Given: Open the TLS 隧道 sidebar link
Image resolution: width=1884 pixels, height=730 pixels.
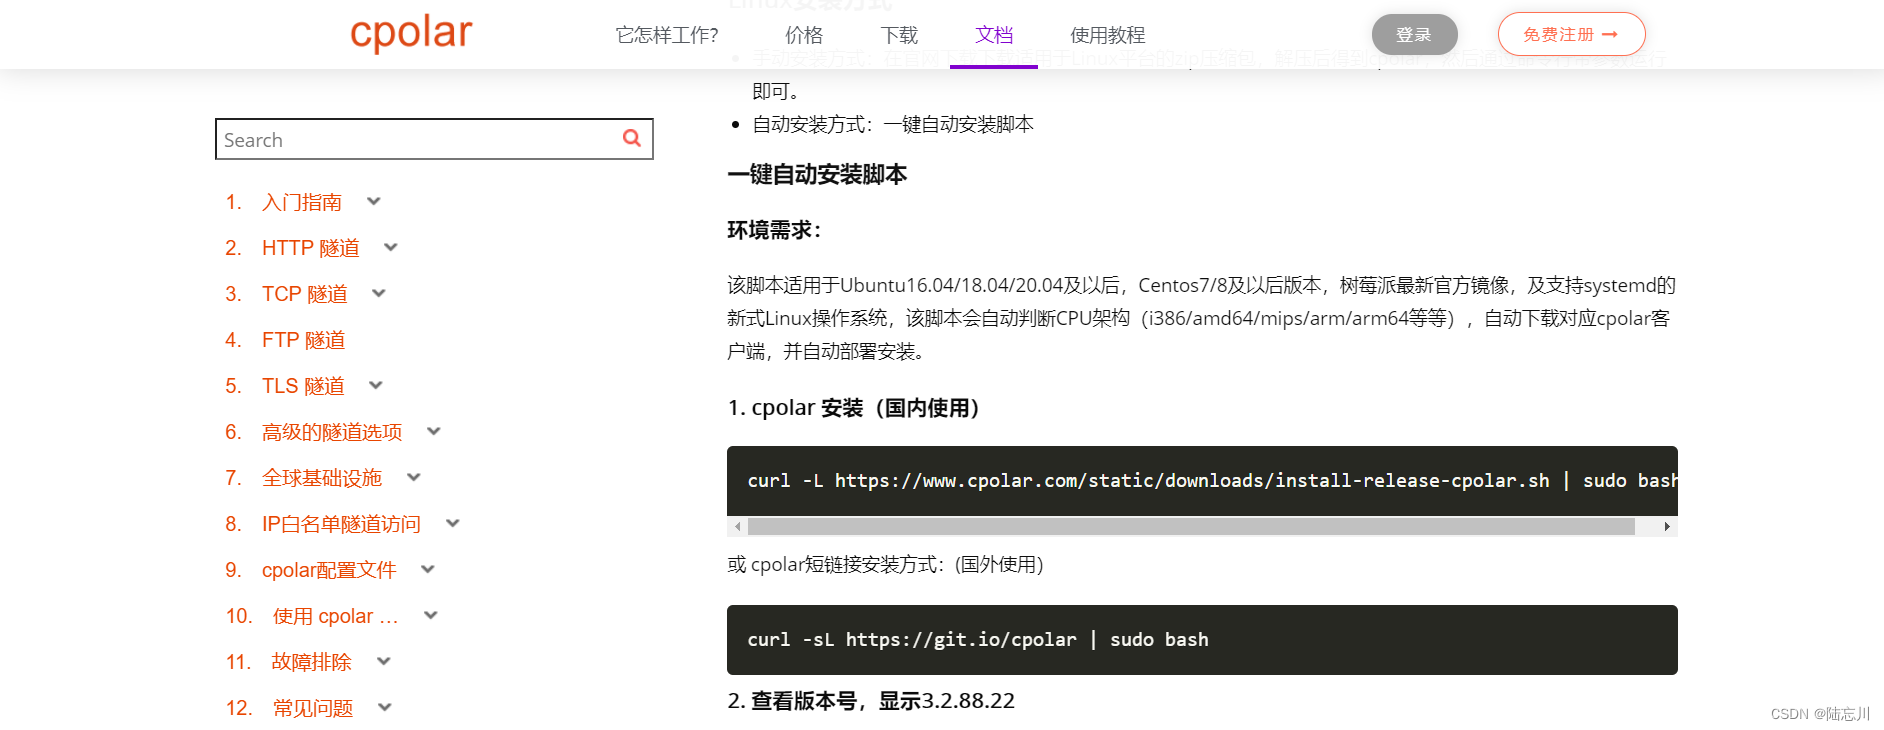Looking at the screenshot, I should click(x=303, y=386).
